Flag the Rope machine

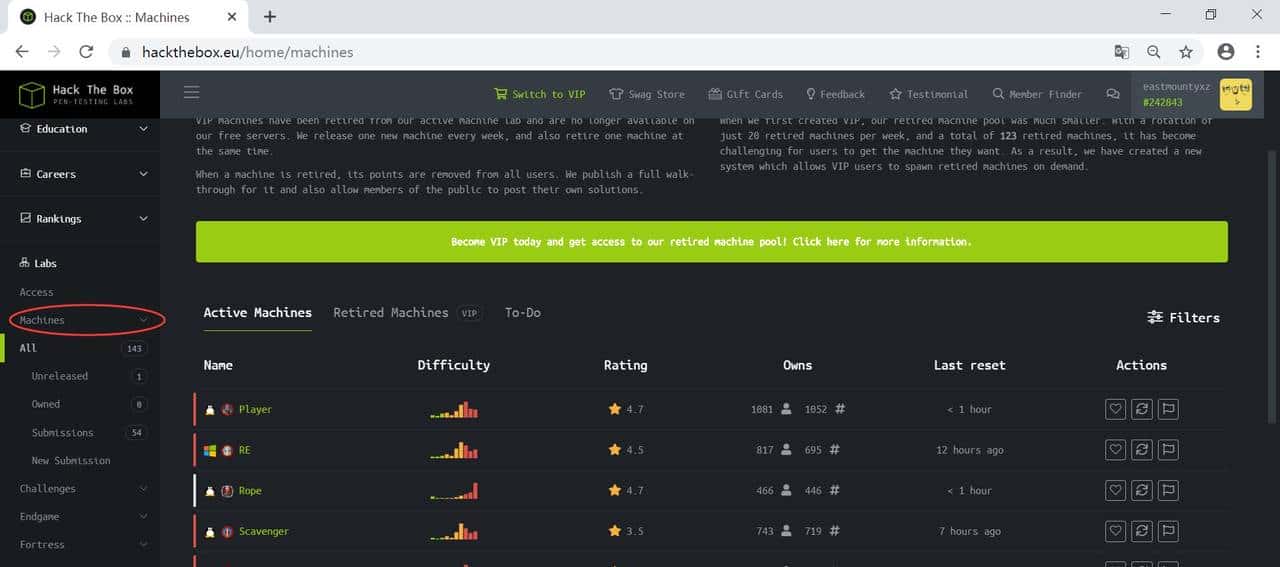[1168, 491]
